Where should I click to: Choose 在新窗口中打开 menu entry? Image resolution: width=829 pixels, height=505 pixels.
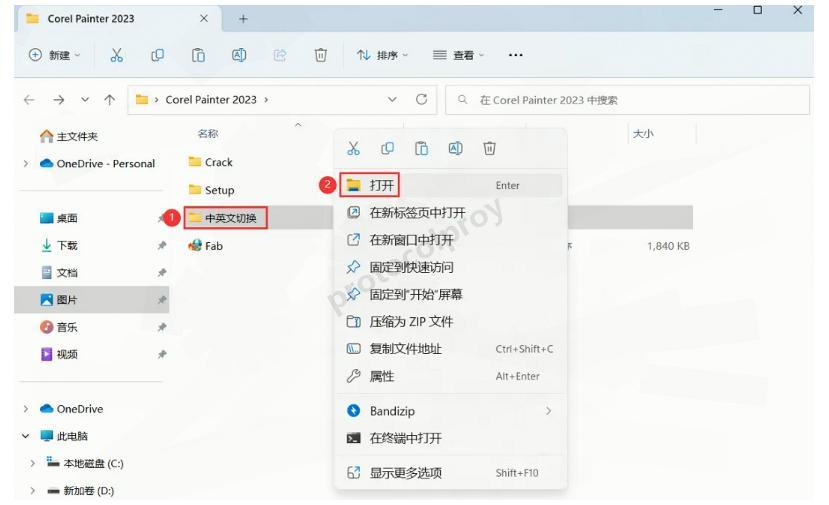[x=450, y=240]
